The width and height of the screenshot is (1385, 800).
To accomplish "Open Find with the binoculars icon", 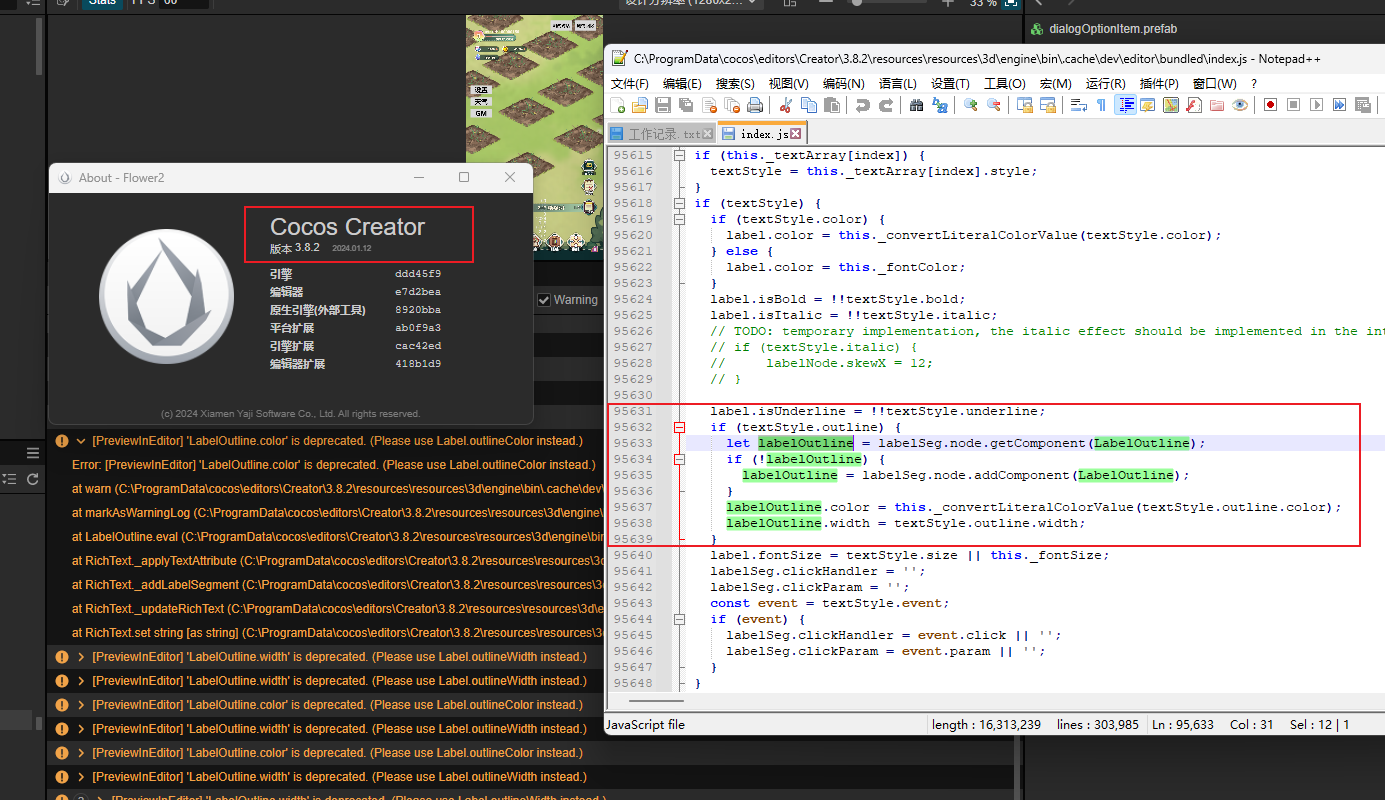I will 917,105.
